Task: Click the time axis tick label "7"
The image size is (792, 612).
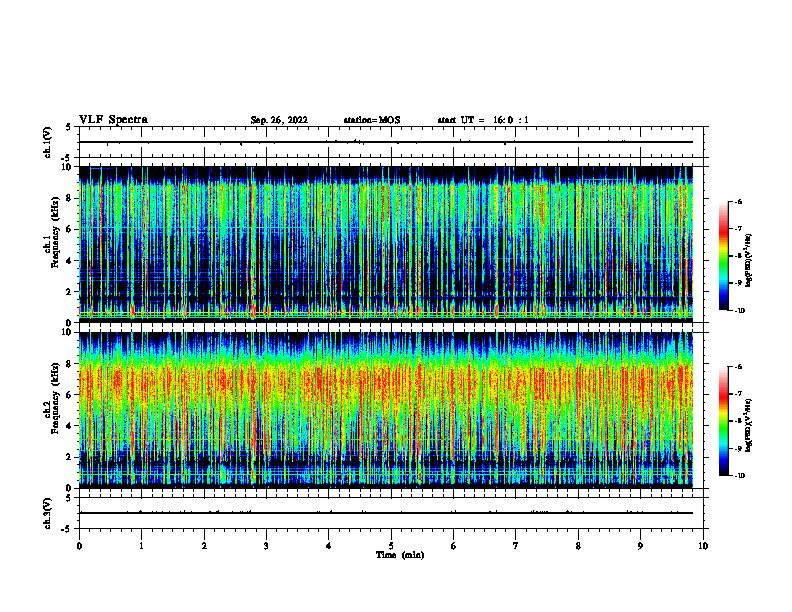Action: pyautogui.click(x=516, y=546)
